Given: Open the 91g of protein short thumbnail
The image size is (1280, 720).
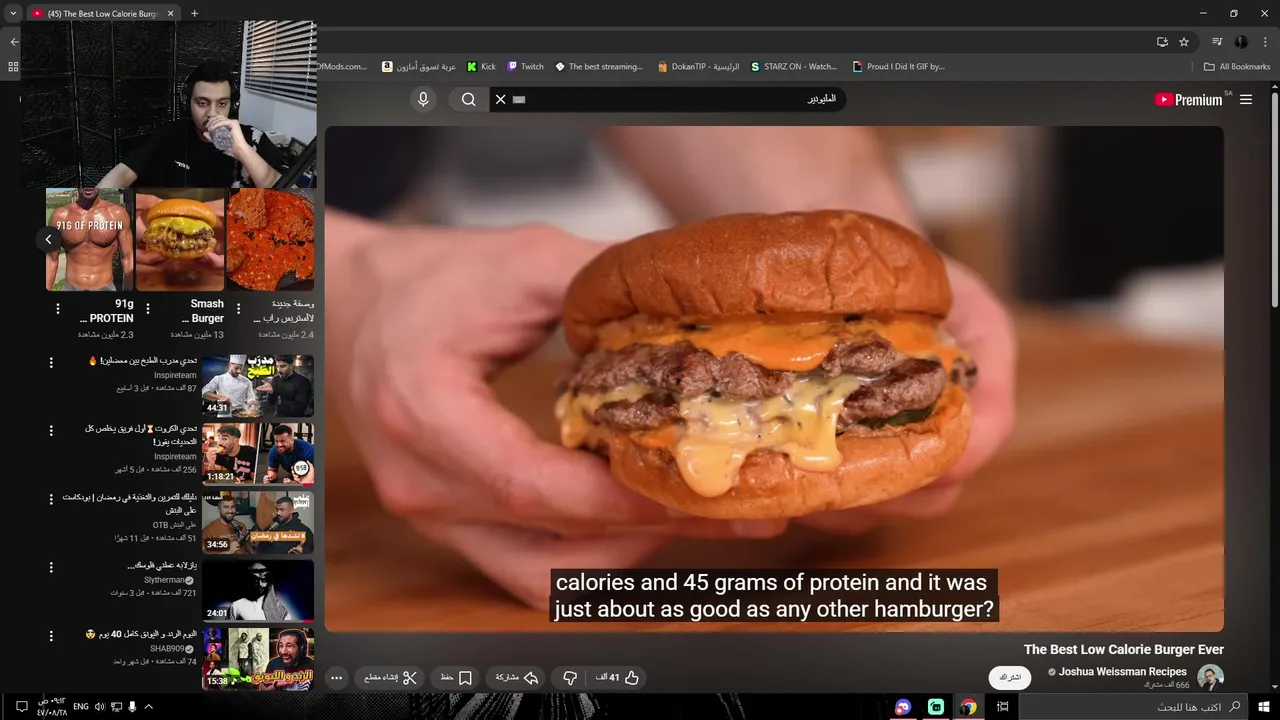Looking at the screenshot, I should click(90, 240).
